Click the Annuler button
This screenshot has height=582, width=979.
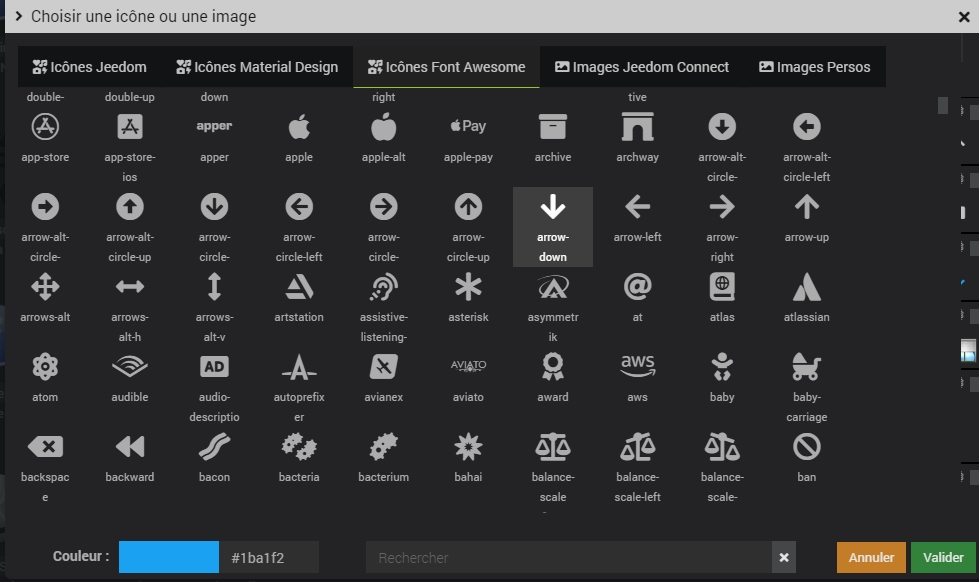coord(871,557)
